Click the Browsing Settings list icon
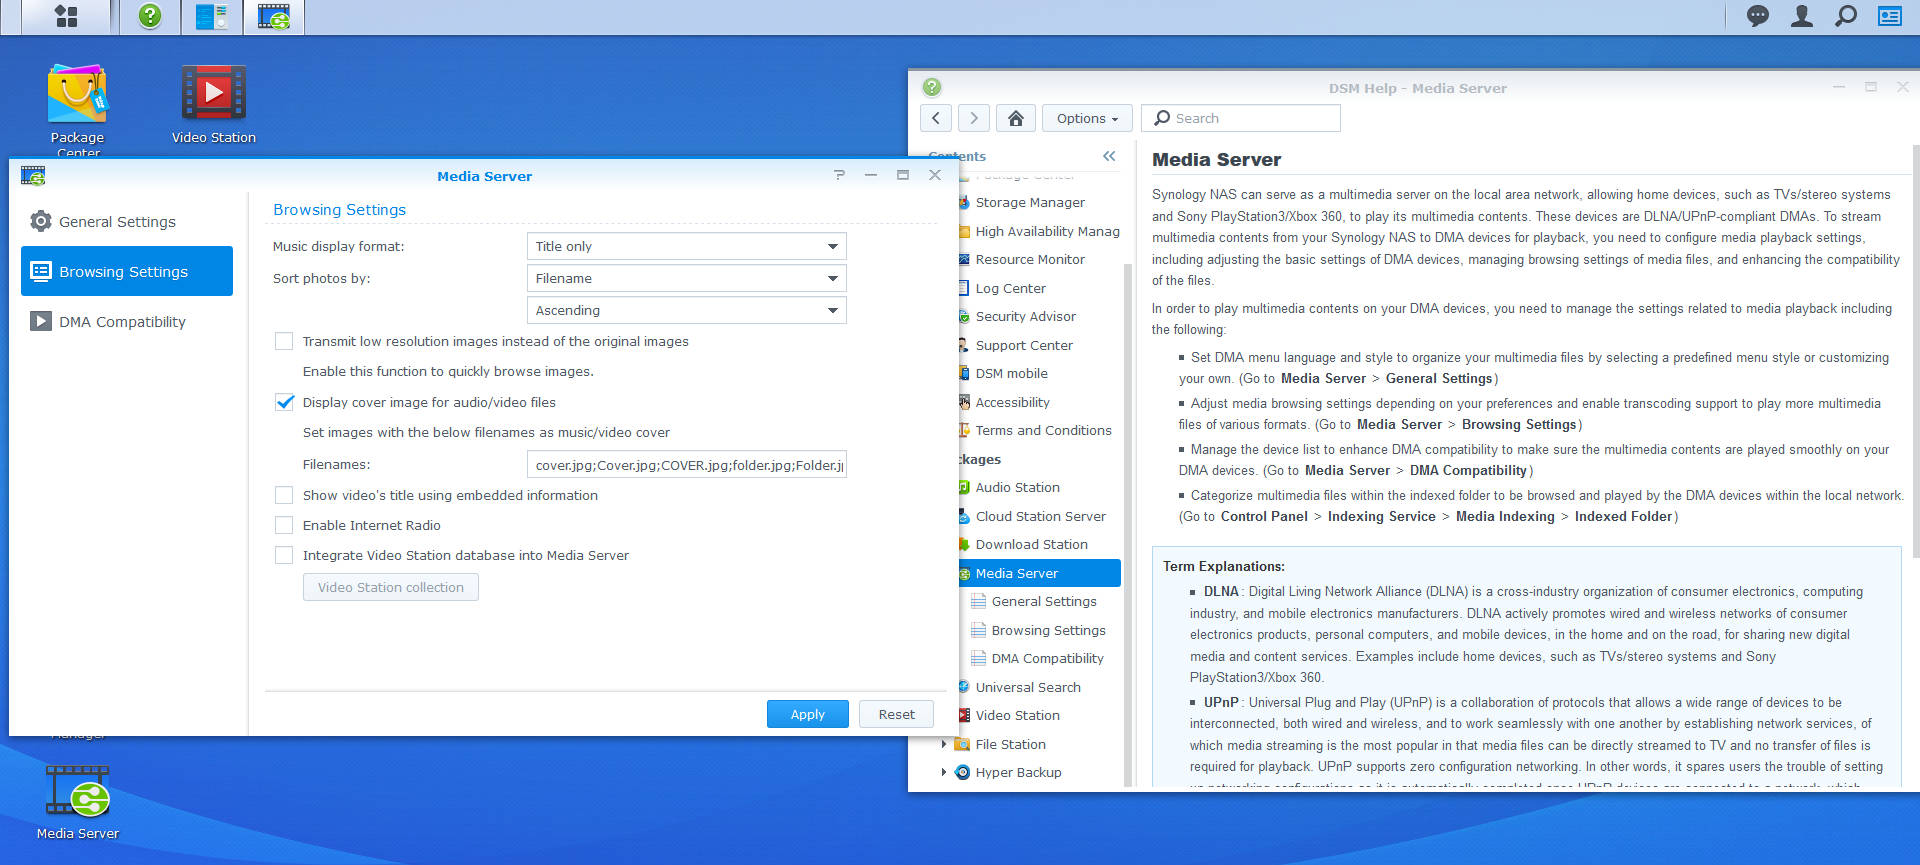 click(x=41, y=271)
